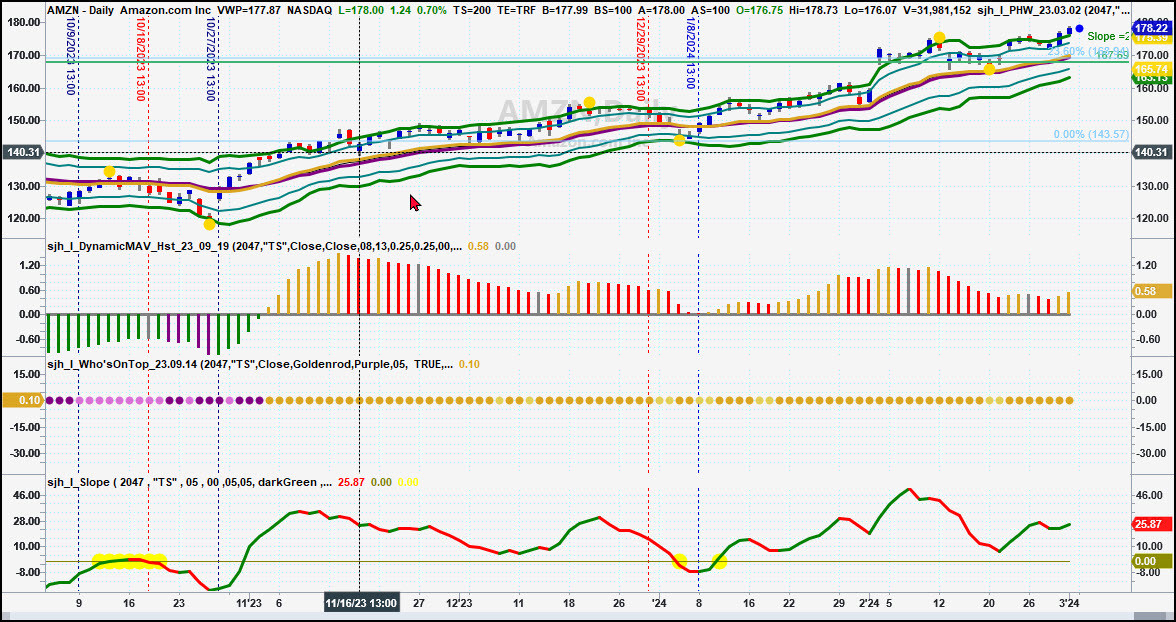Click the 11'23 date label on time axis
This screenshot has height=622, width=1176.
point(249,602)
